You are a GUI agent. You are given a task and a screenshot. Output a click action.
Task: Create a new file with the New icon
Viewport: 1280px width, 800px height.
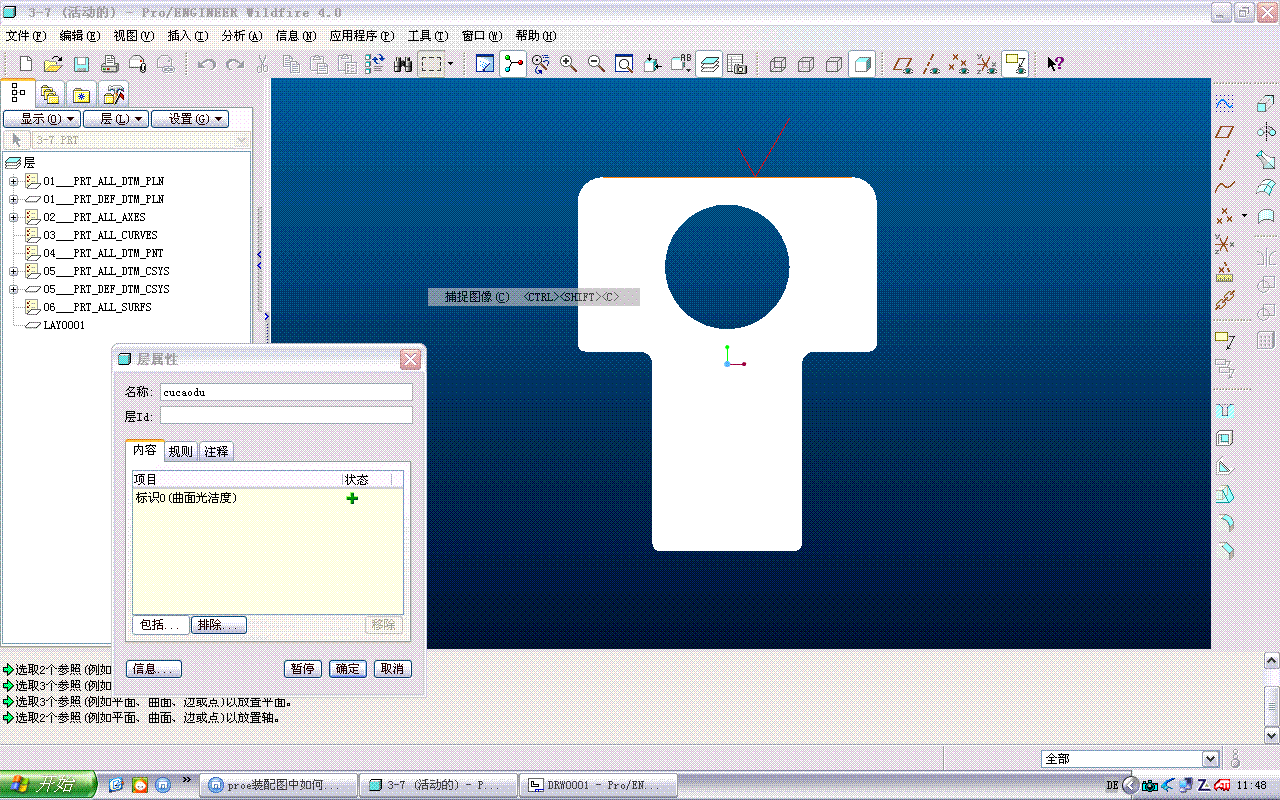[x=27, y=64]
